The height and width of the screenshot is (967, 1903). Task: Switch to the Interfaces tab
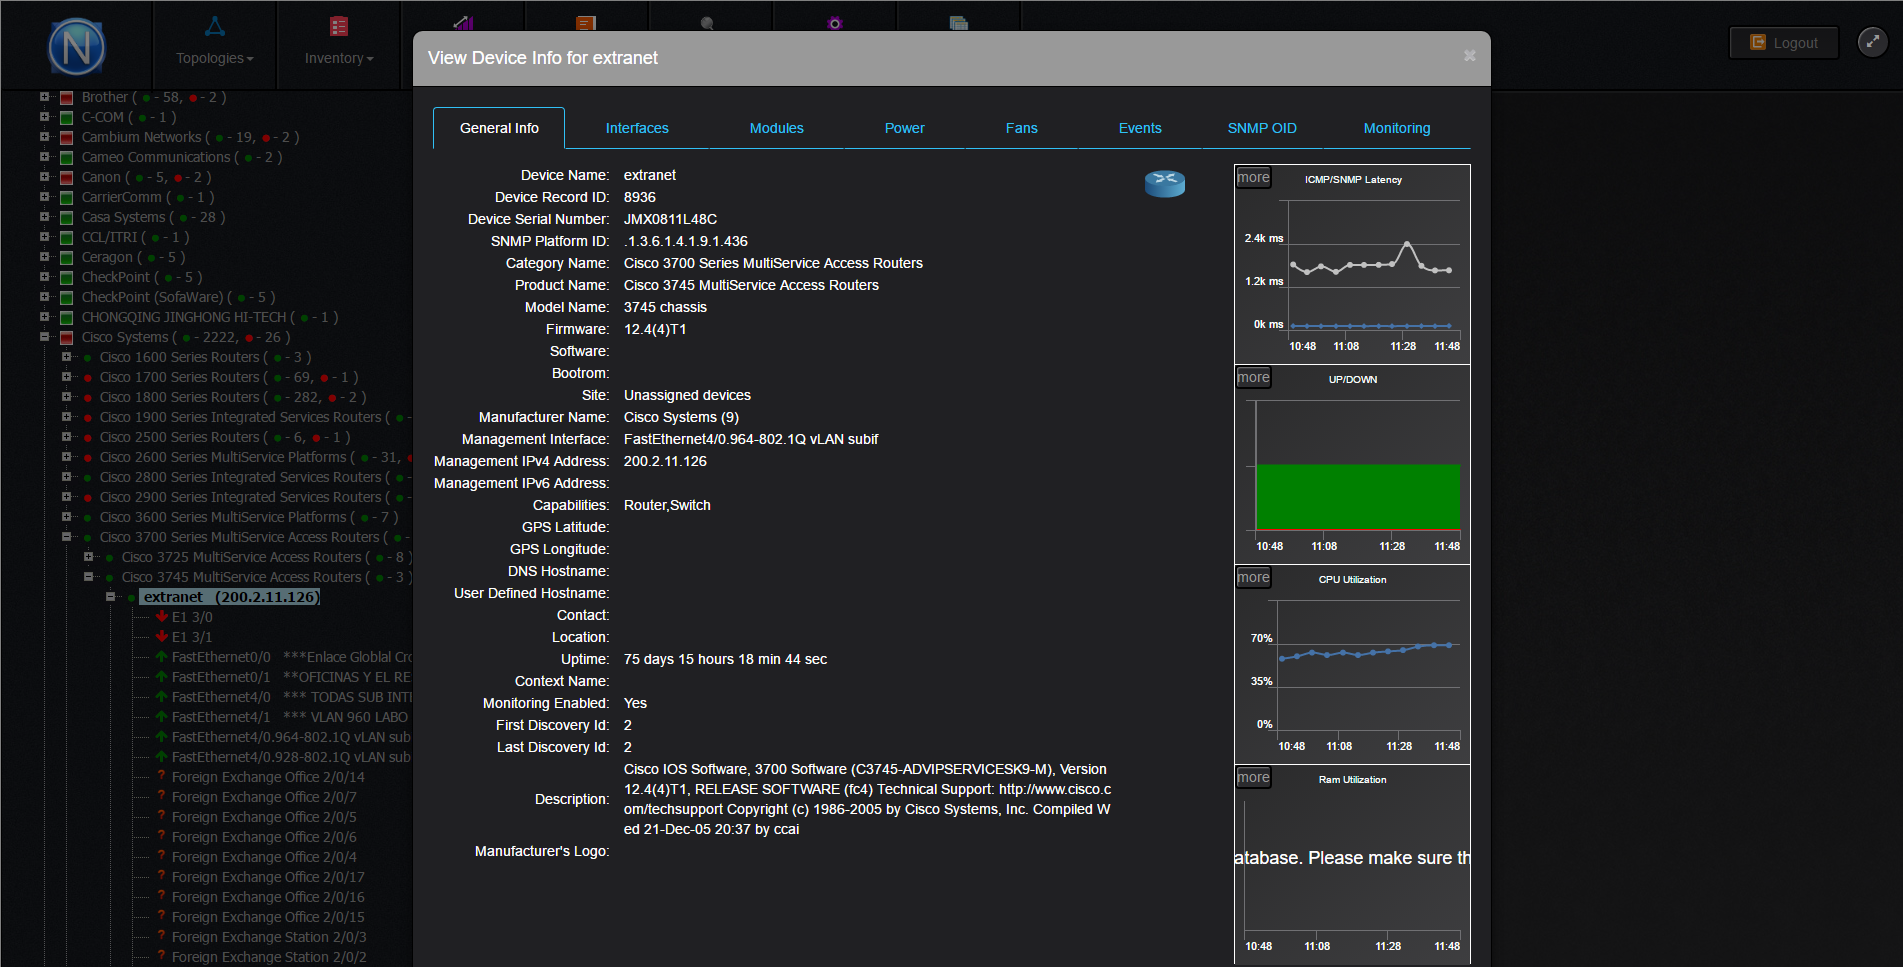pyautogui.click(x=637, y=128)
